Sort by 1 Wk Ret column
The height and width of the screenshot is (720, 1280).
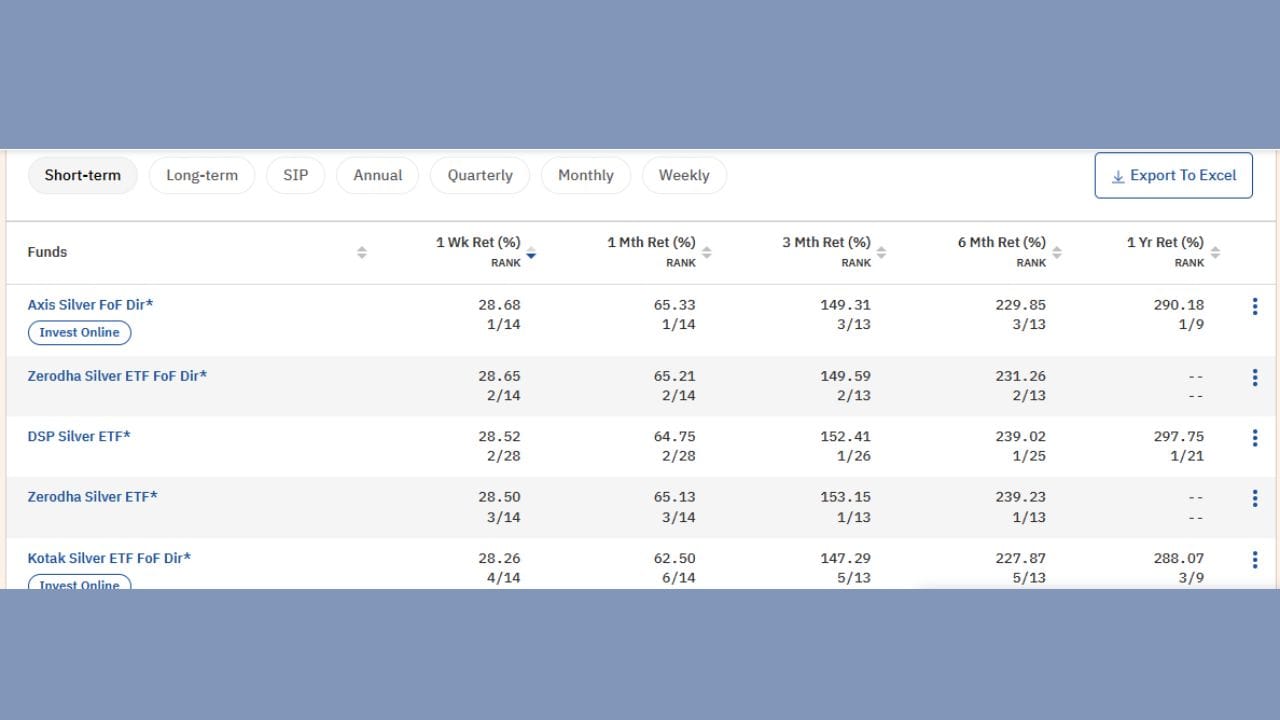[531, 252]
